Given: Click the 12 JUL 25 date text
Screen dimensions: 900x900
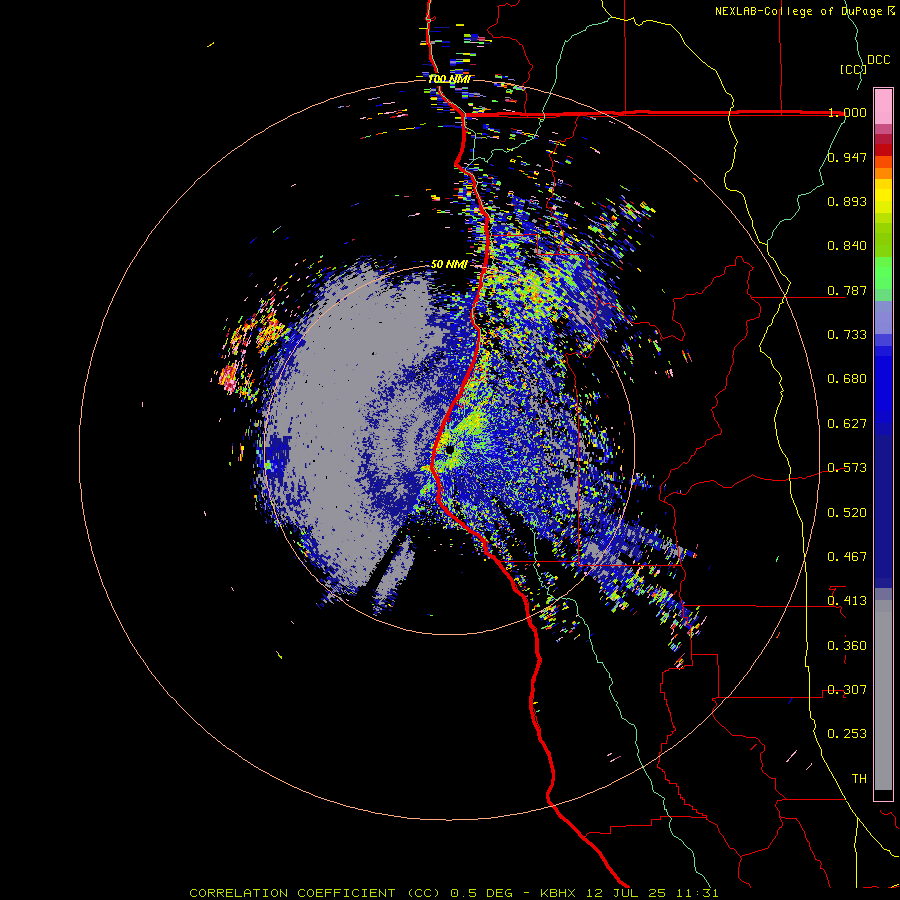Looking at the screenshot, I should (627, 893).
